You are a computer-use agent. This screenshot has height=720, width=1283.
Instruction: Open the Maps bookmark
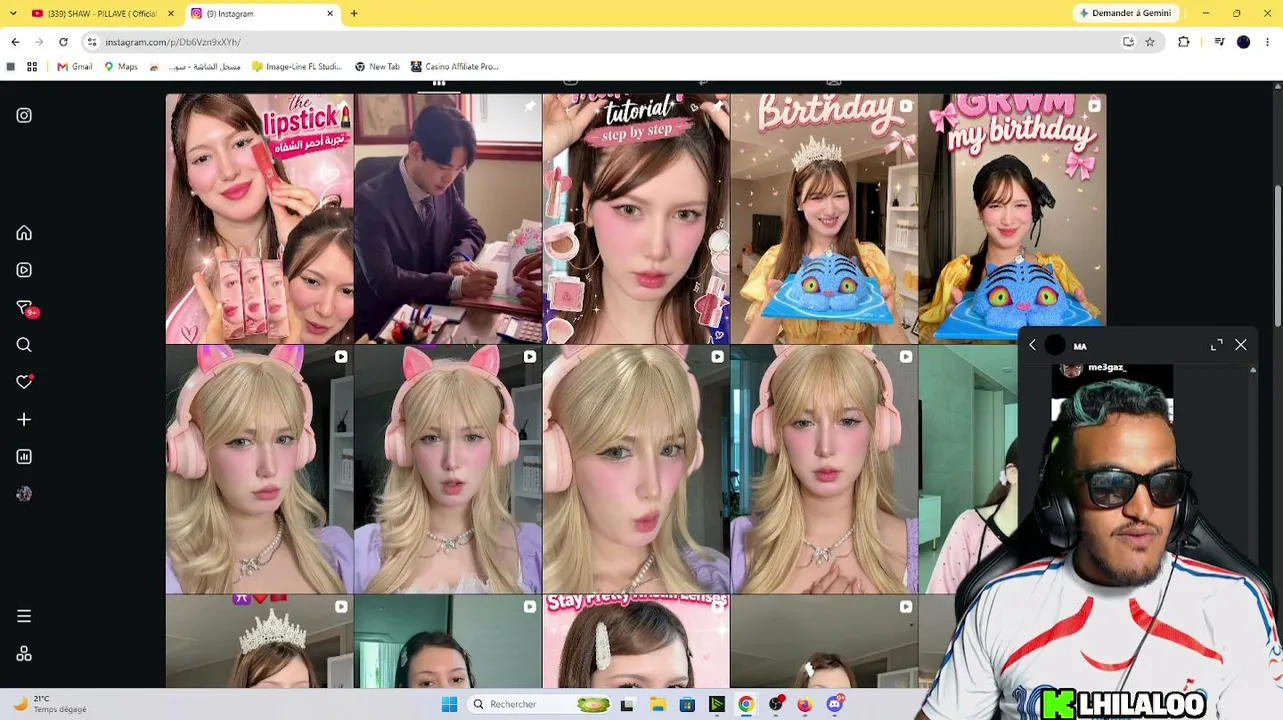[121, 67]
